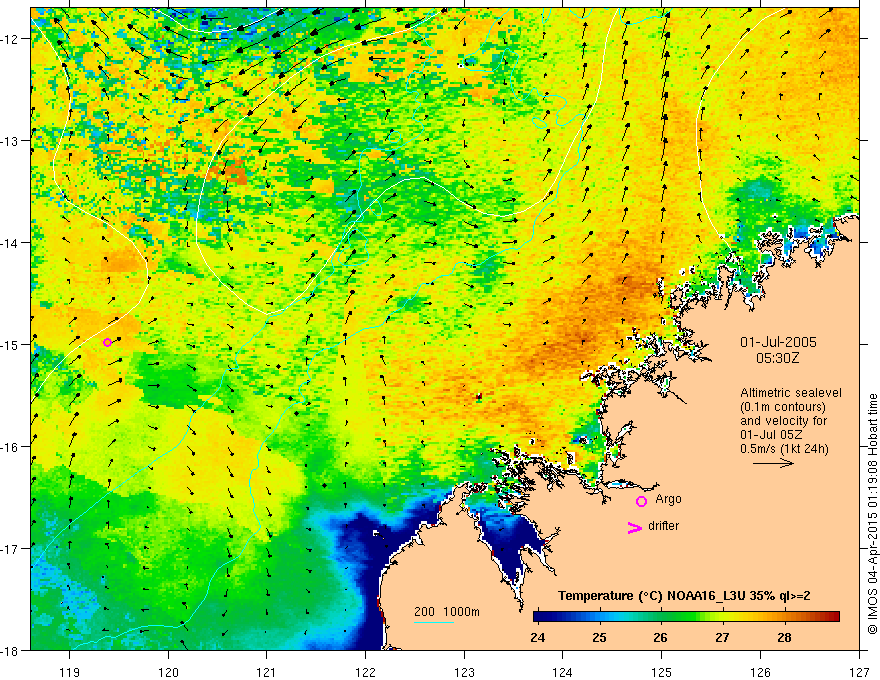
Task: Click the velocity scale reference arrow
Action: 773,463
